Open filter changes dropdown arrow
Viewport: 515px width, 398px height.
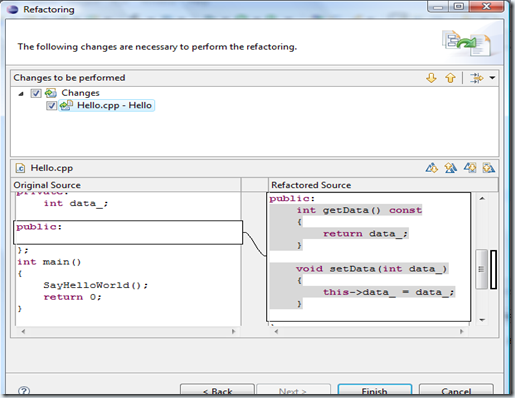tap(492, 78)
